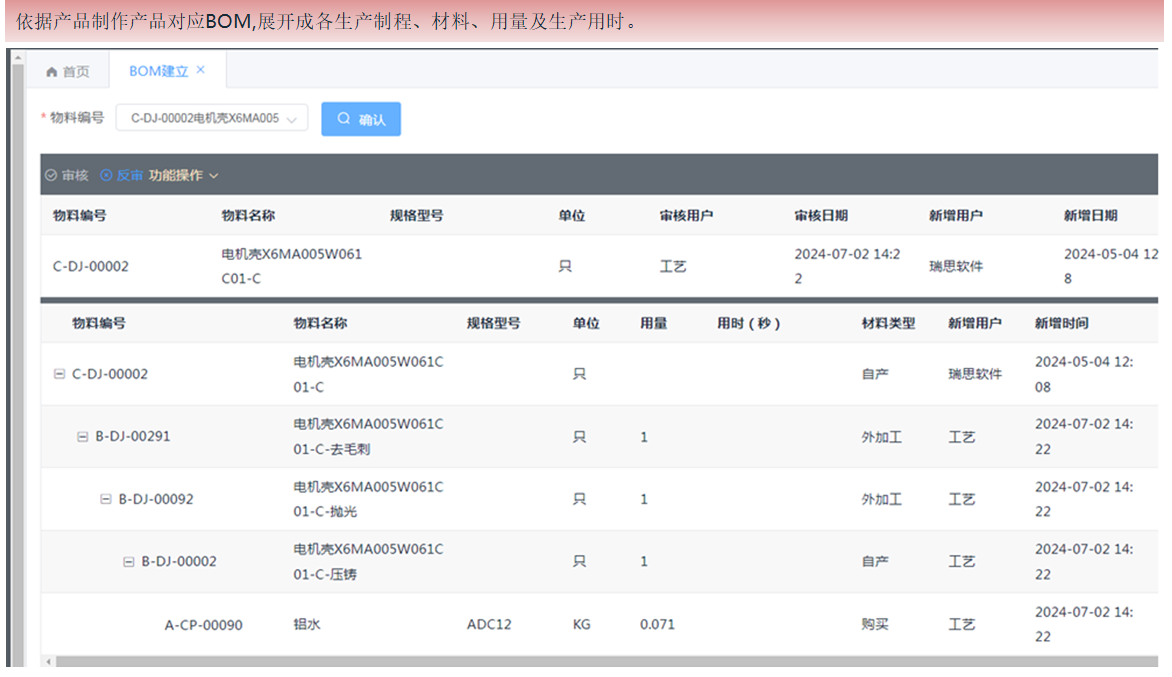Click the 物料名称 header in upper table
1172x677 pixels.
point(248,216)
